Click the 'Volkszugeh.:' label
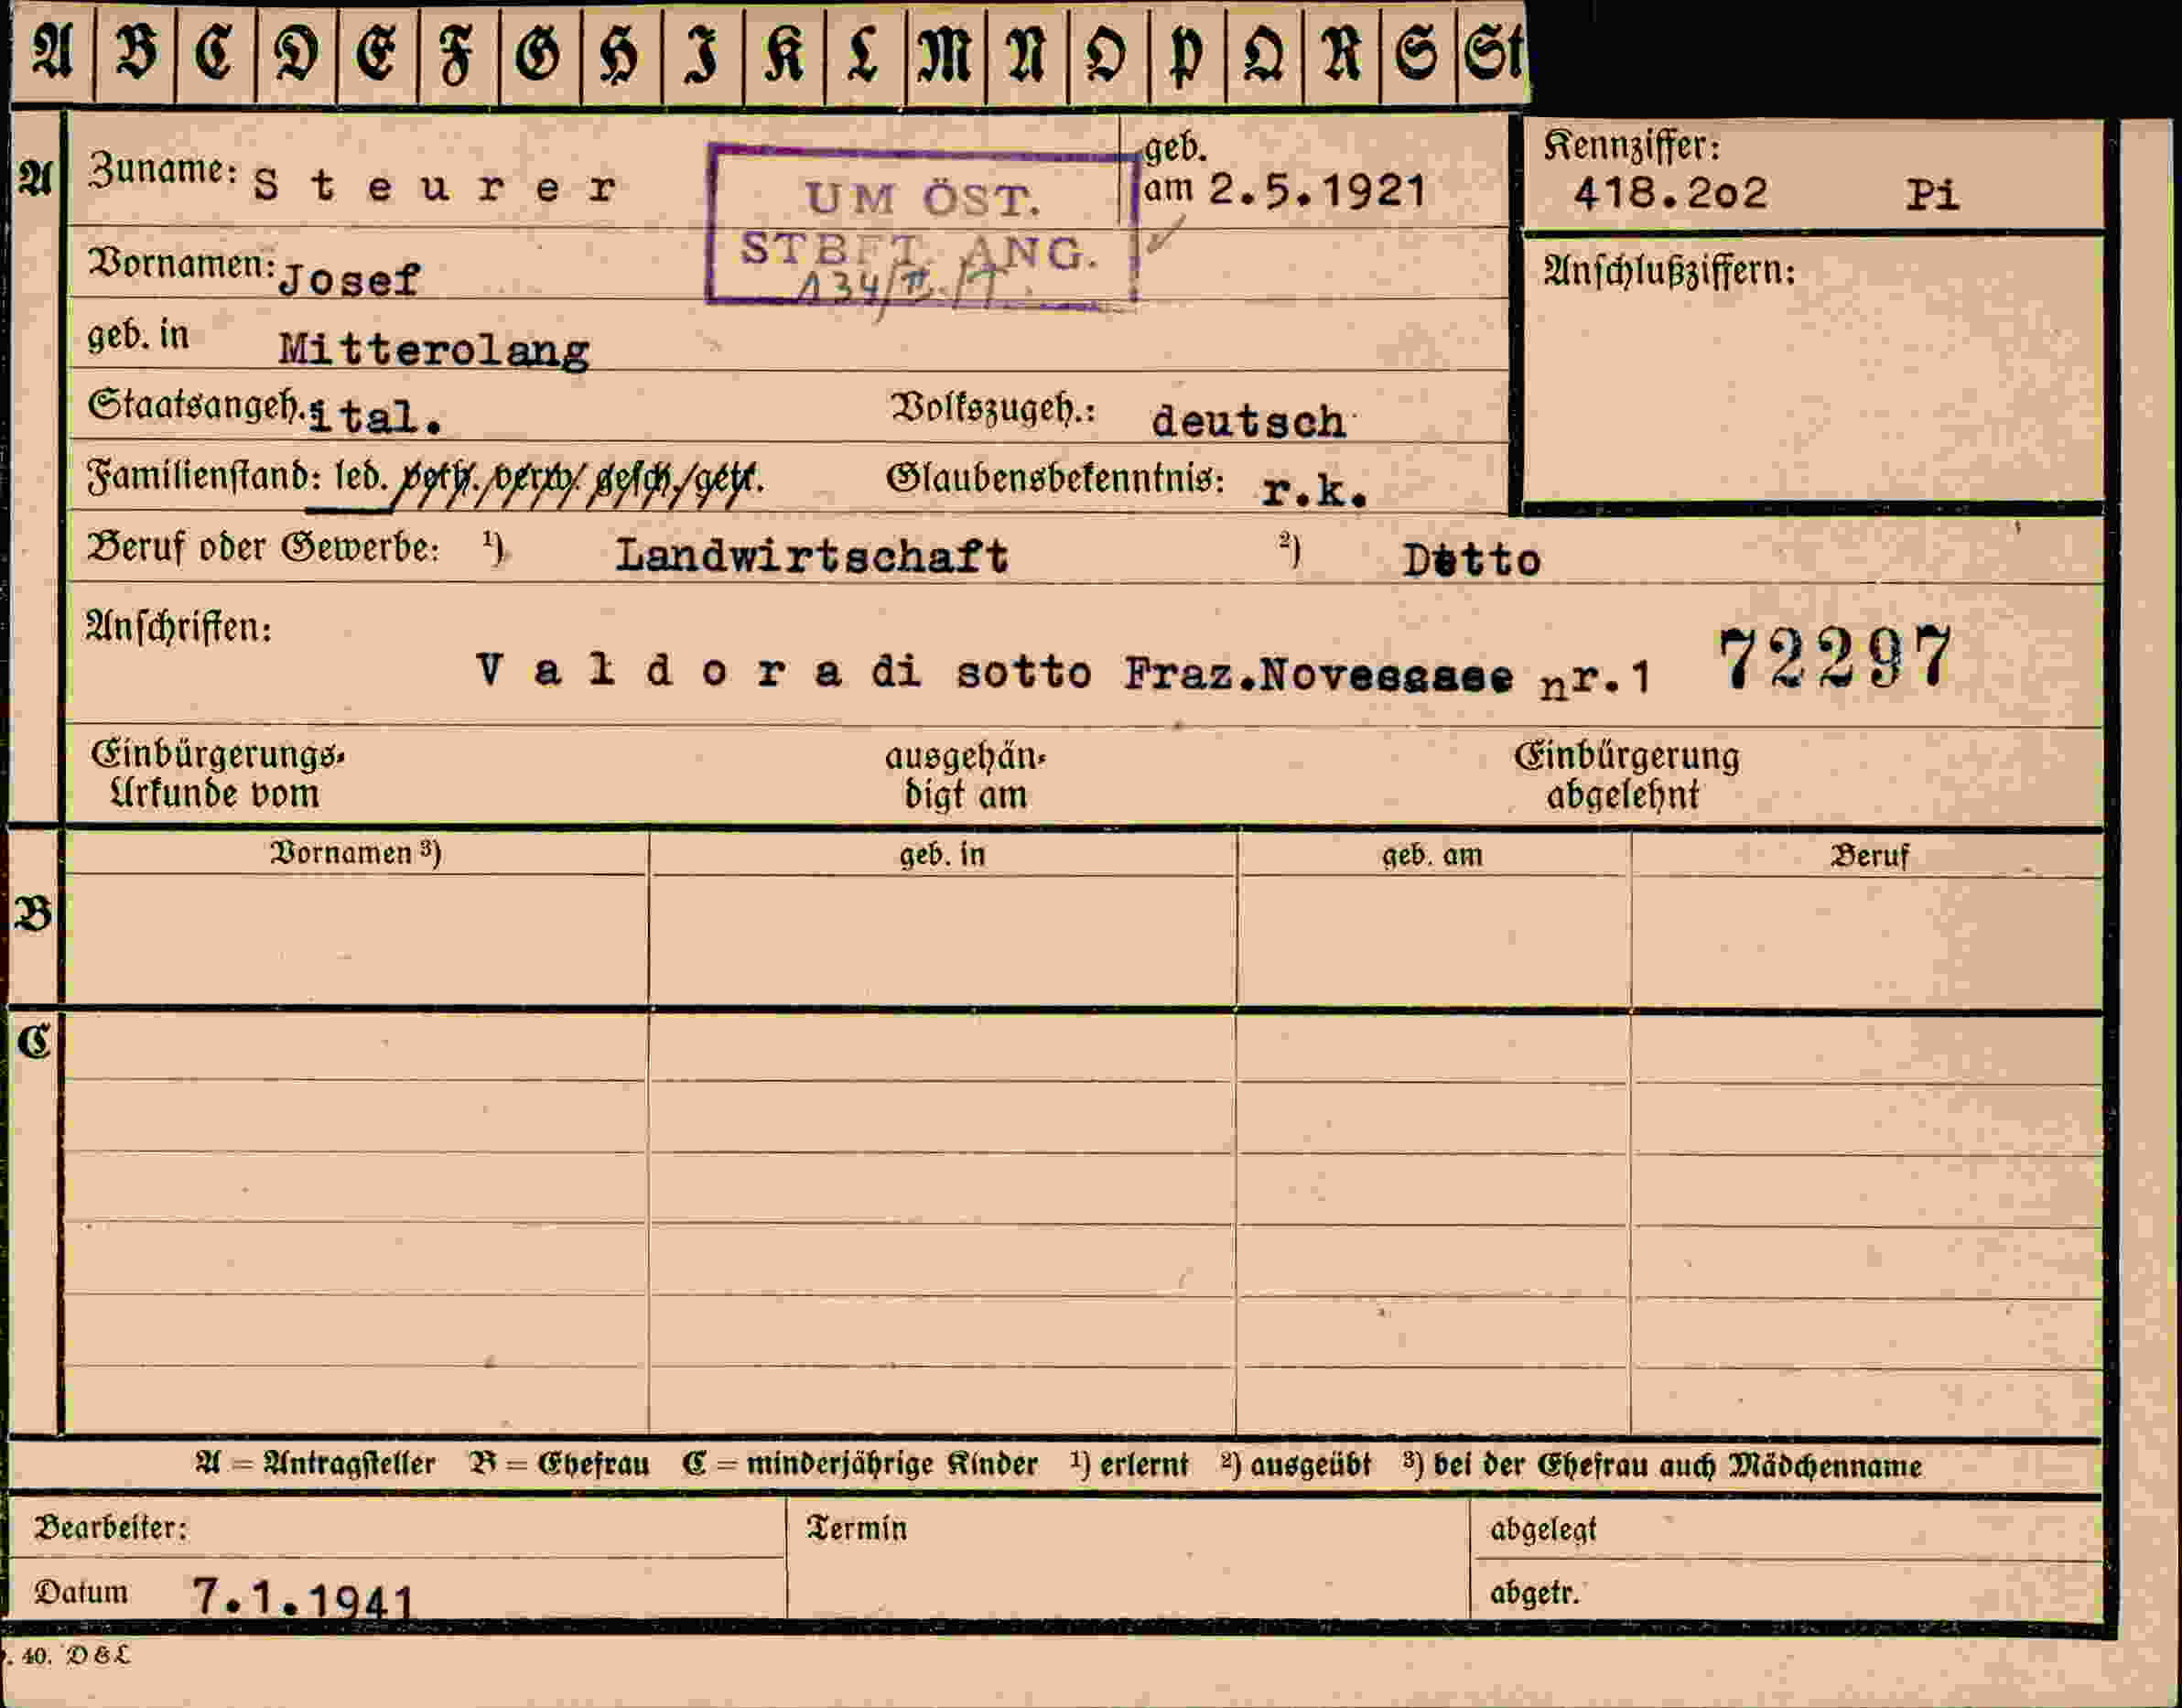Screen dimensions: 2182x1708 pos(993,408)
